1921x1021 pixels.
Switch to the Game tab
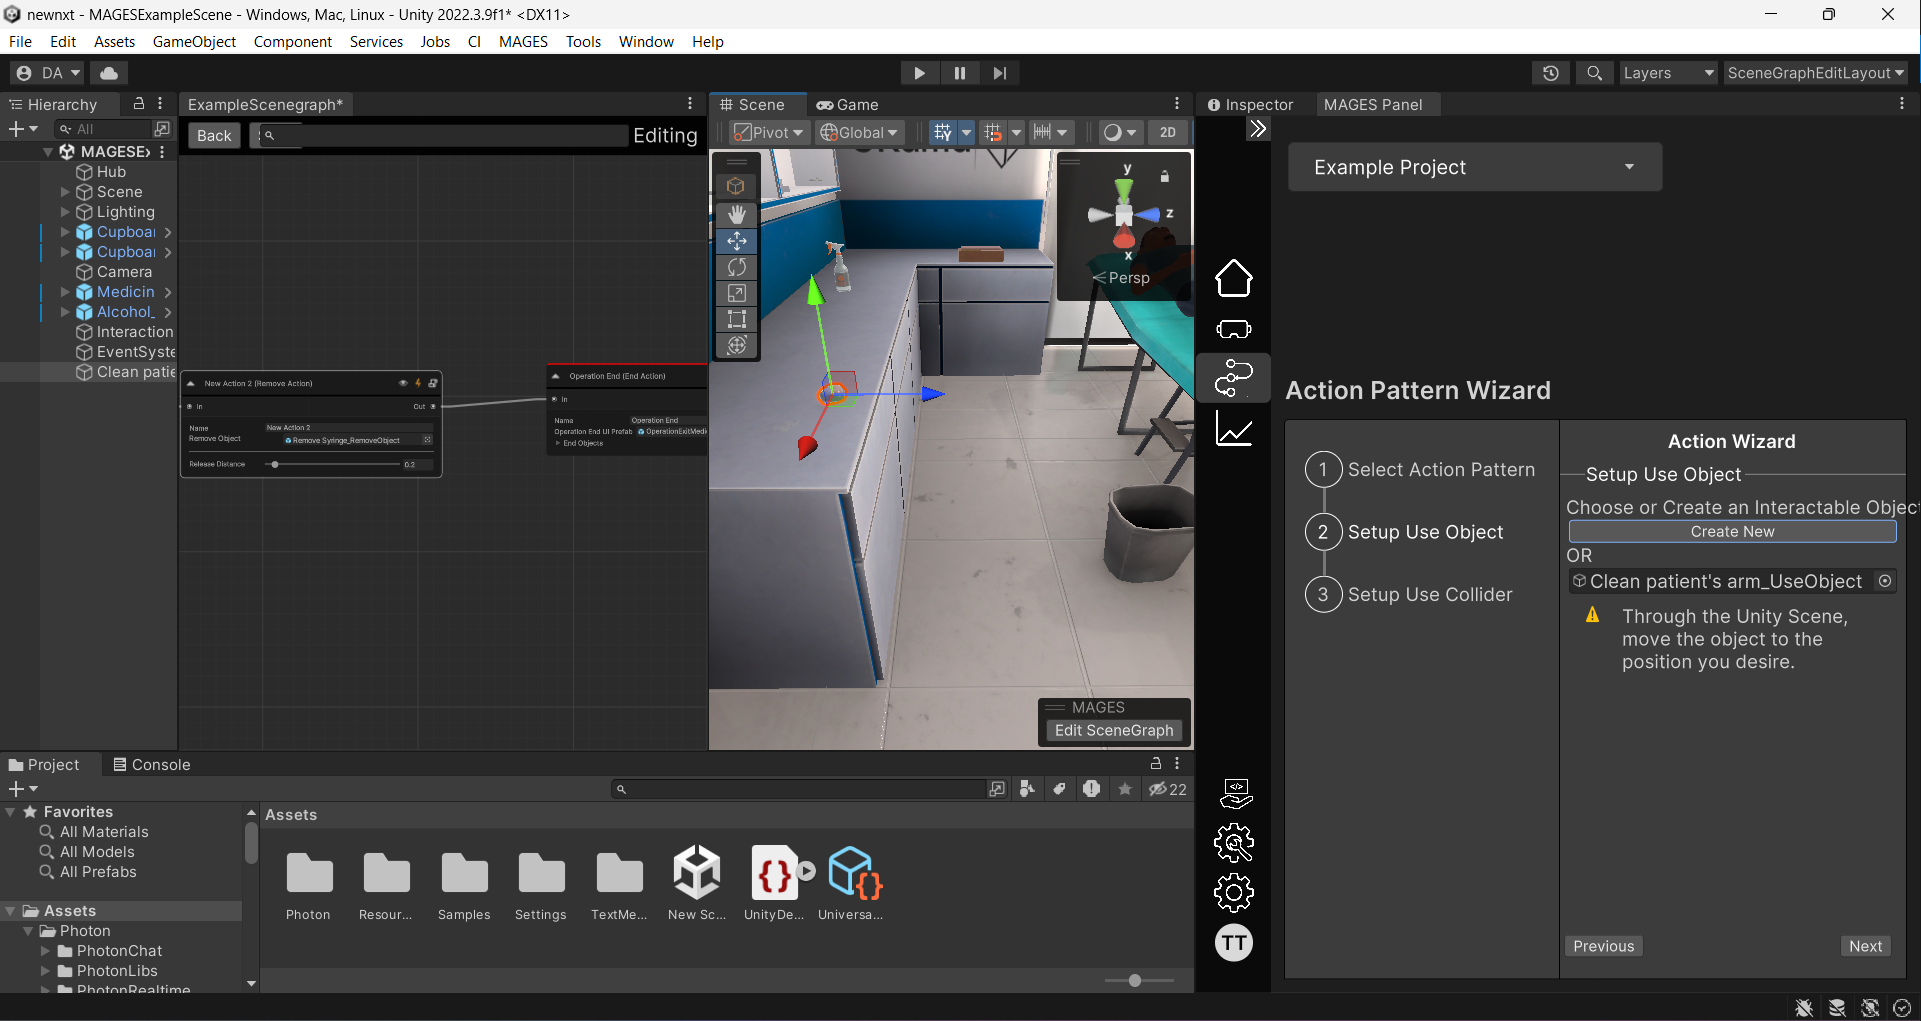click(847, 104)
